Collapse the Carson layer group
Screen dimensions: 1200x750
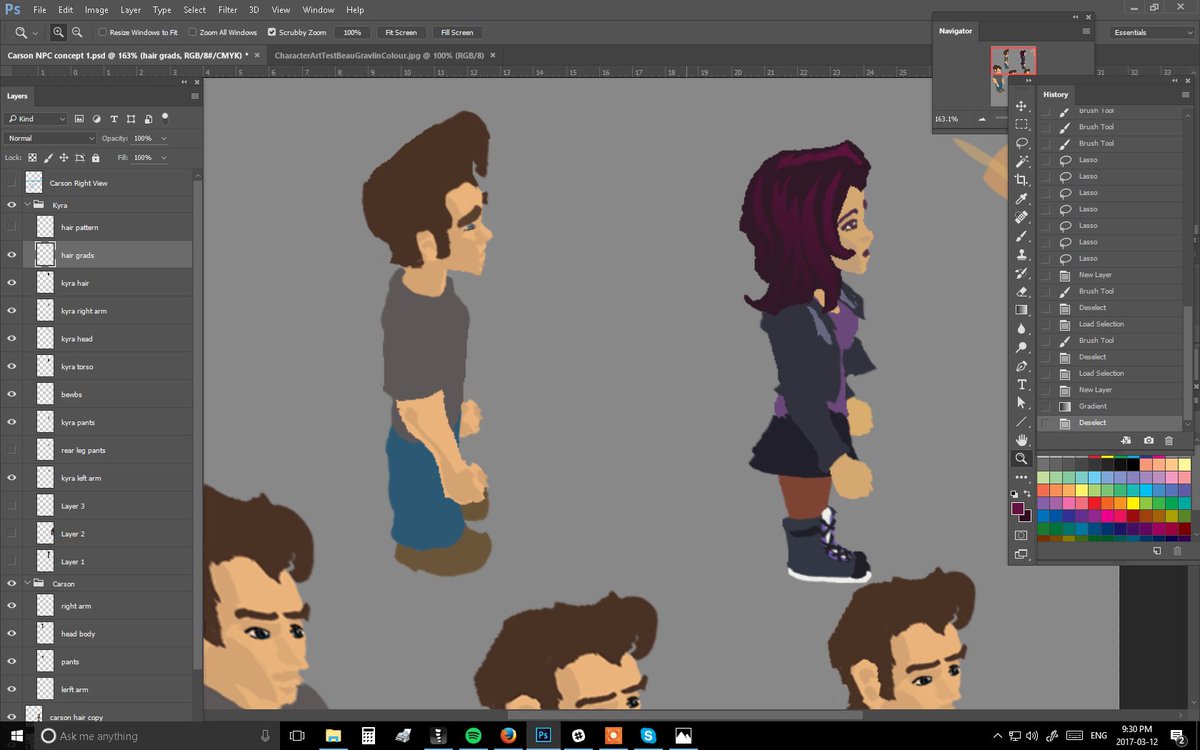pyautogui.click(x=27, y=583)
